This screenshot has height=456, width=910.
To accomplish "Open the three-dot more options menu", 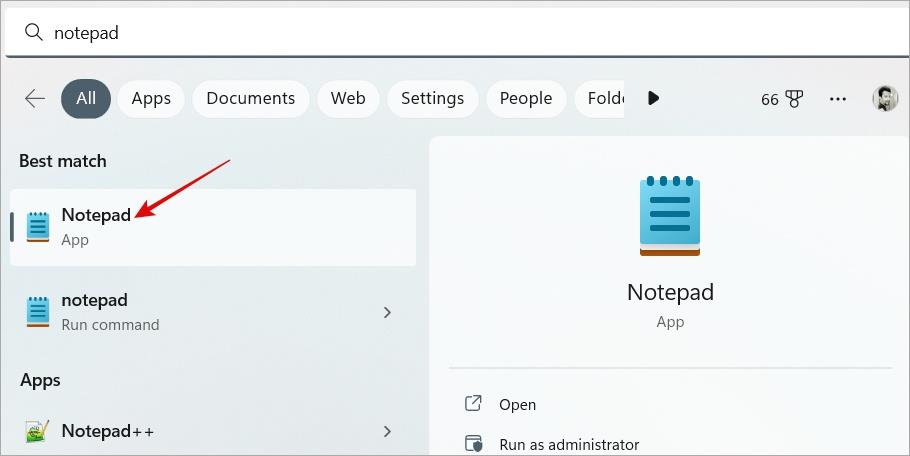I will tap(838, 99).
